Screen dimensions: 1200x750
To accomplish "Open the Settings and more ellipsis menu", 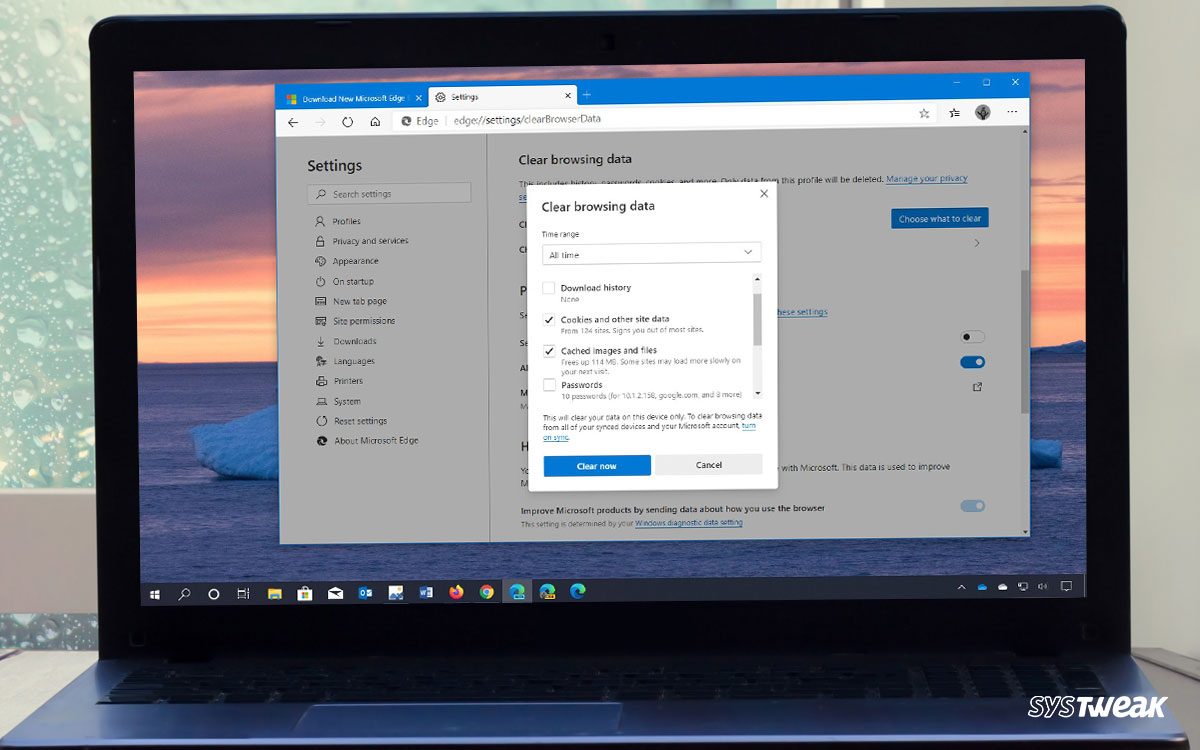I will pyautogui.click(x=1013, y=112).
